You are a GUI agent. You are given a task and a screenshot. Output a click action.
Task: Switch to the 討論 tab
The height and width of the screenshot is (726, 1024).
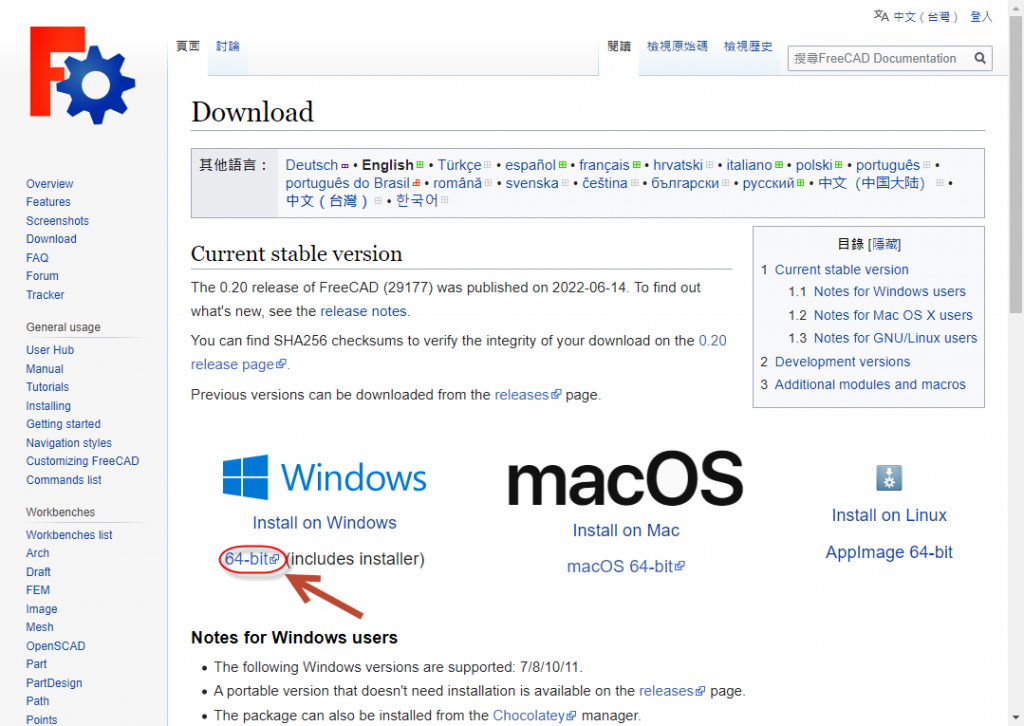click(227, 46)
